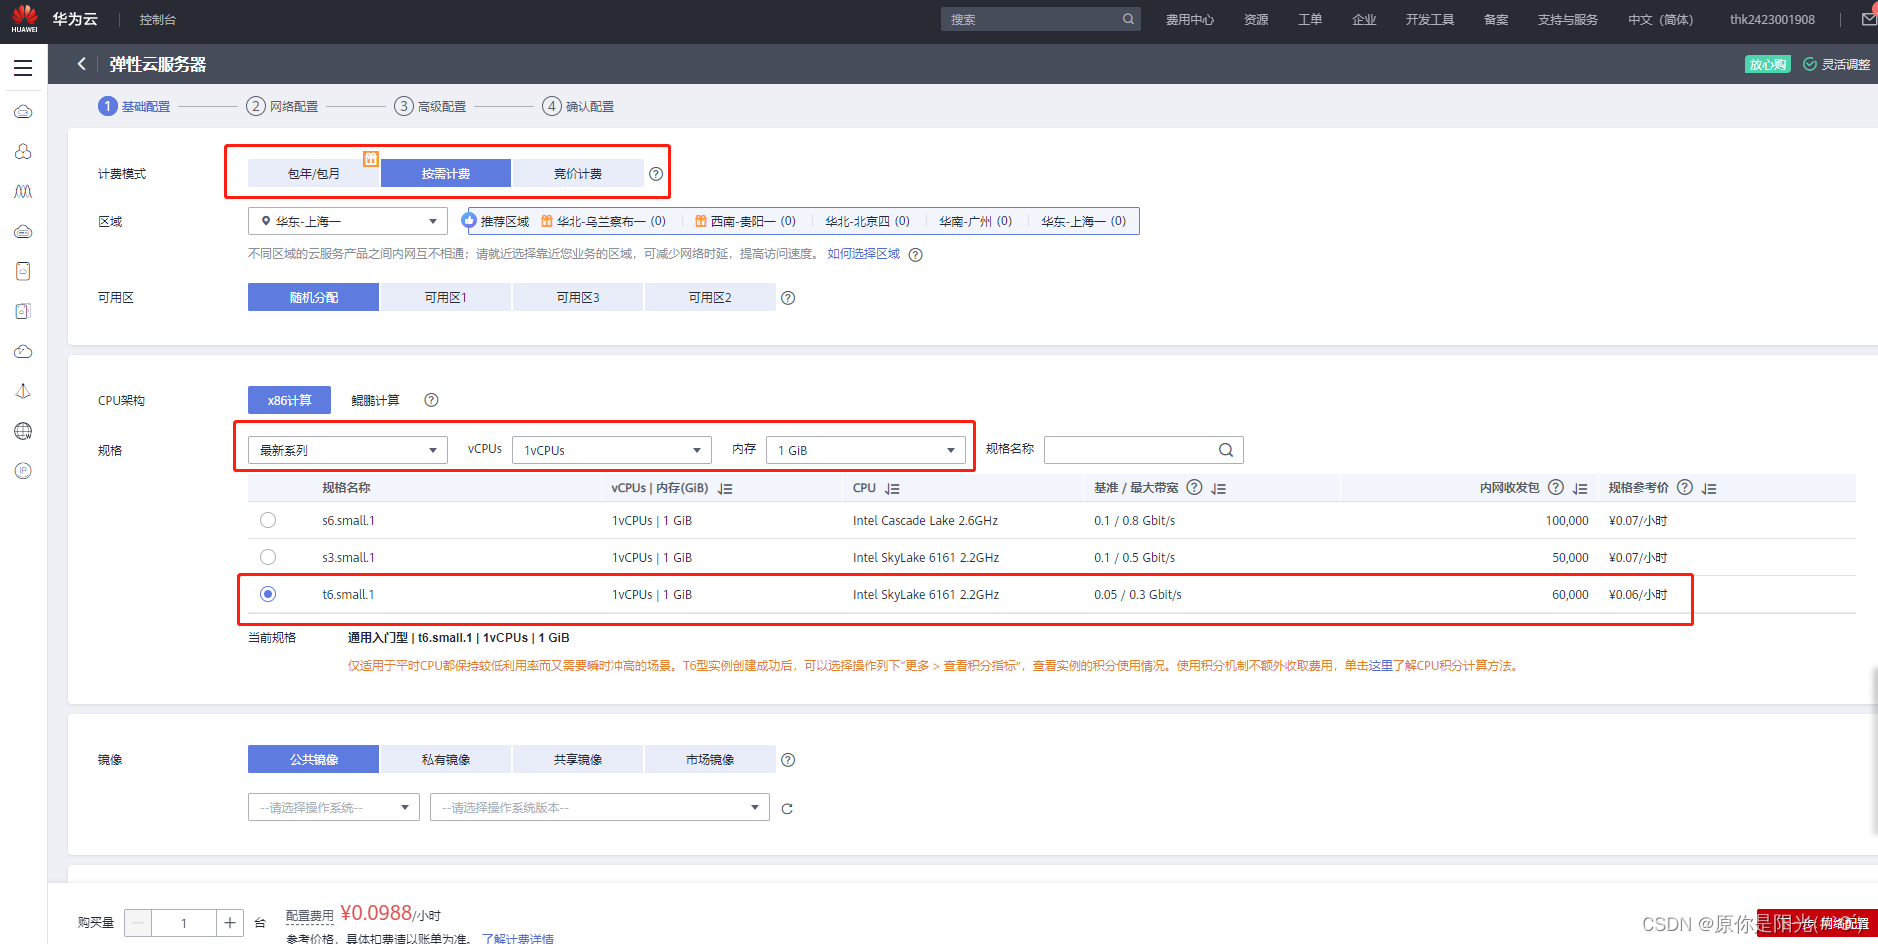Choose 竞价计费 billing mode
This screenshot has height=944, width=1878.
[x=578, y=173]
